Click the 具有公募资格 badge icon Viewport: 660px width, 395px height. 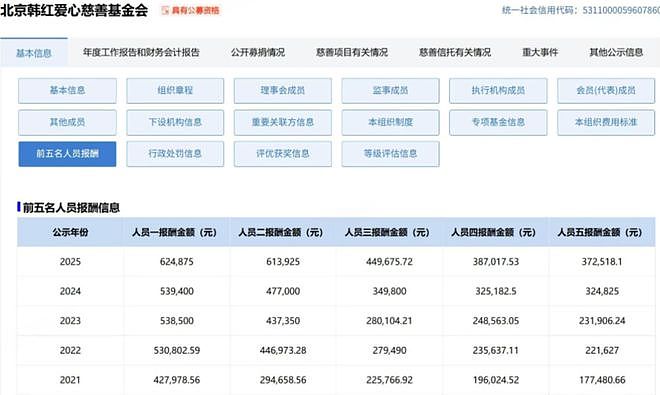click(x=165, y=11)
